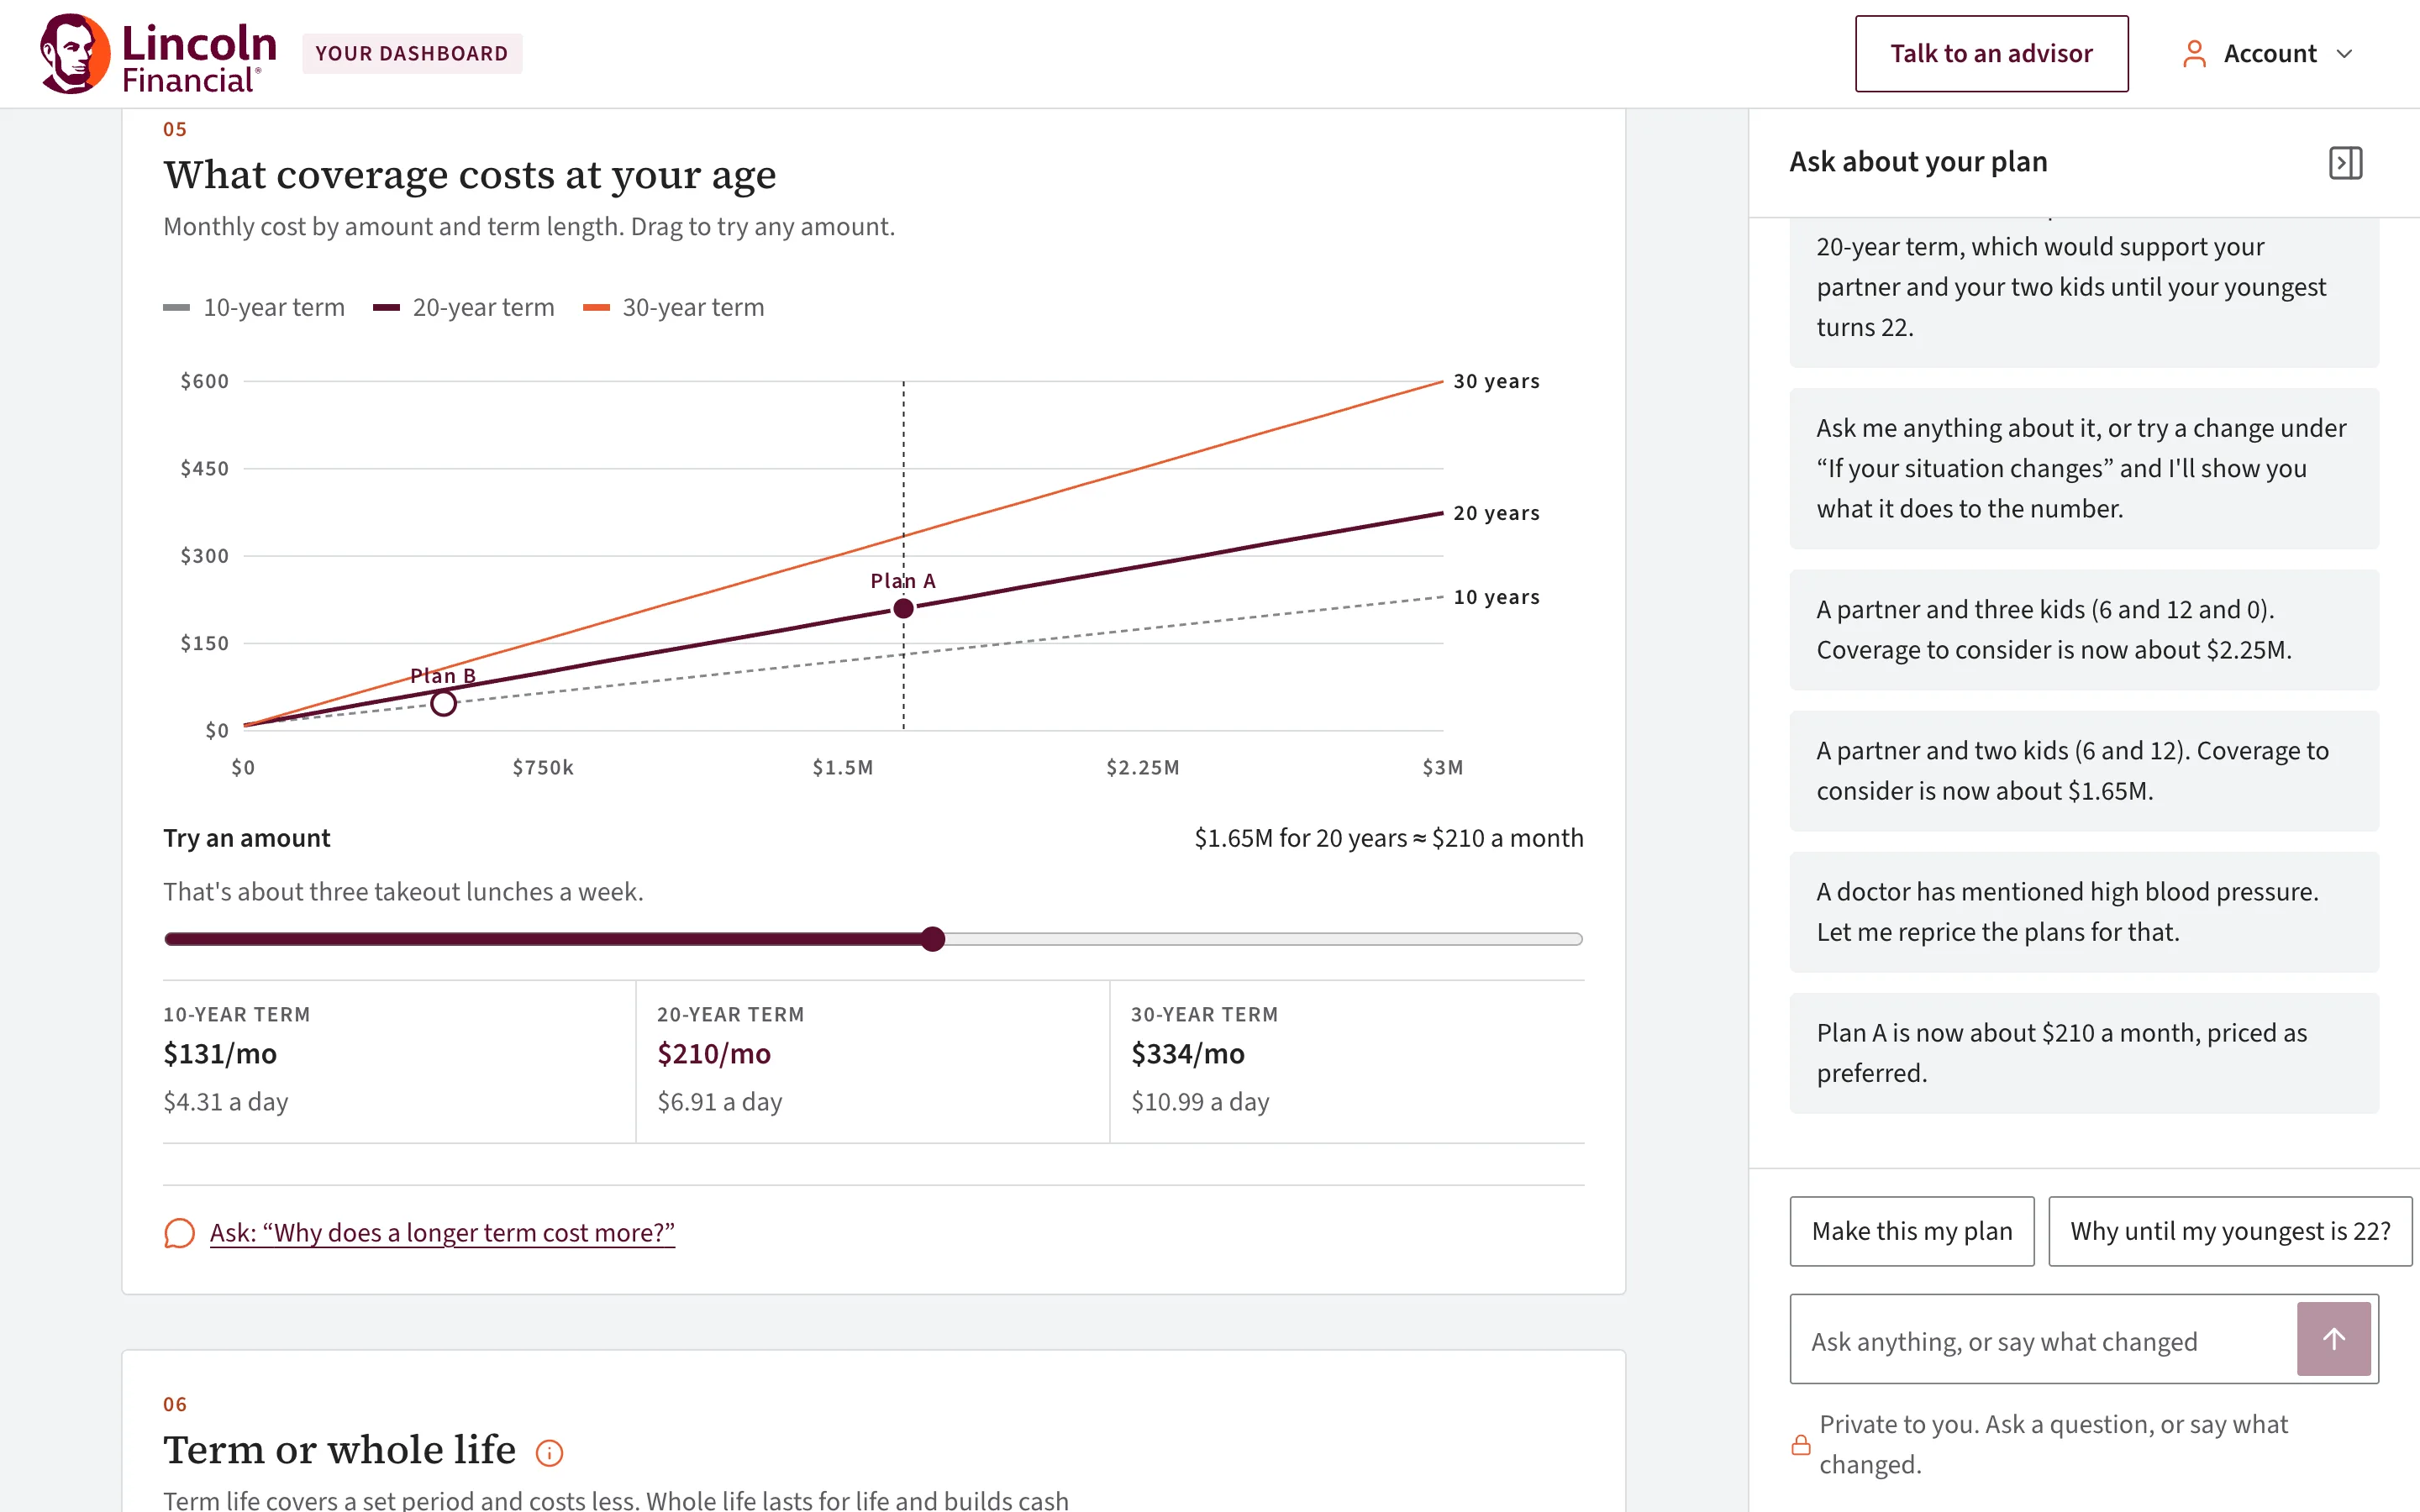Click the Make this my plan button

click(1911, 1231)
